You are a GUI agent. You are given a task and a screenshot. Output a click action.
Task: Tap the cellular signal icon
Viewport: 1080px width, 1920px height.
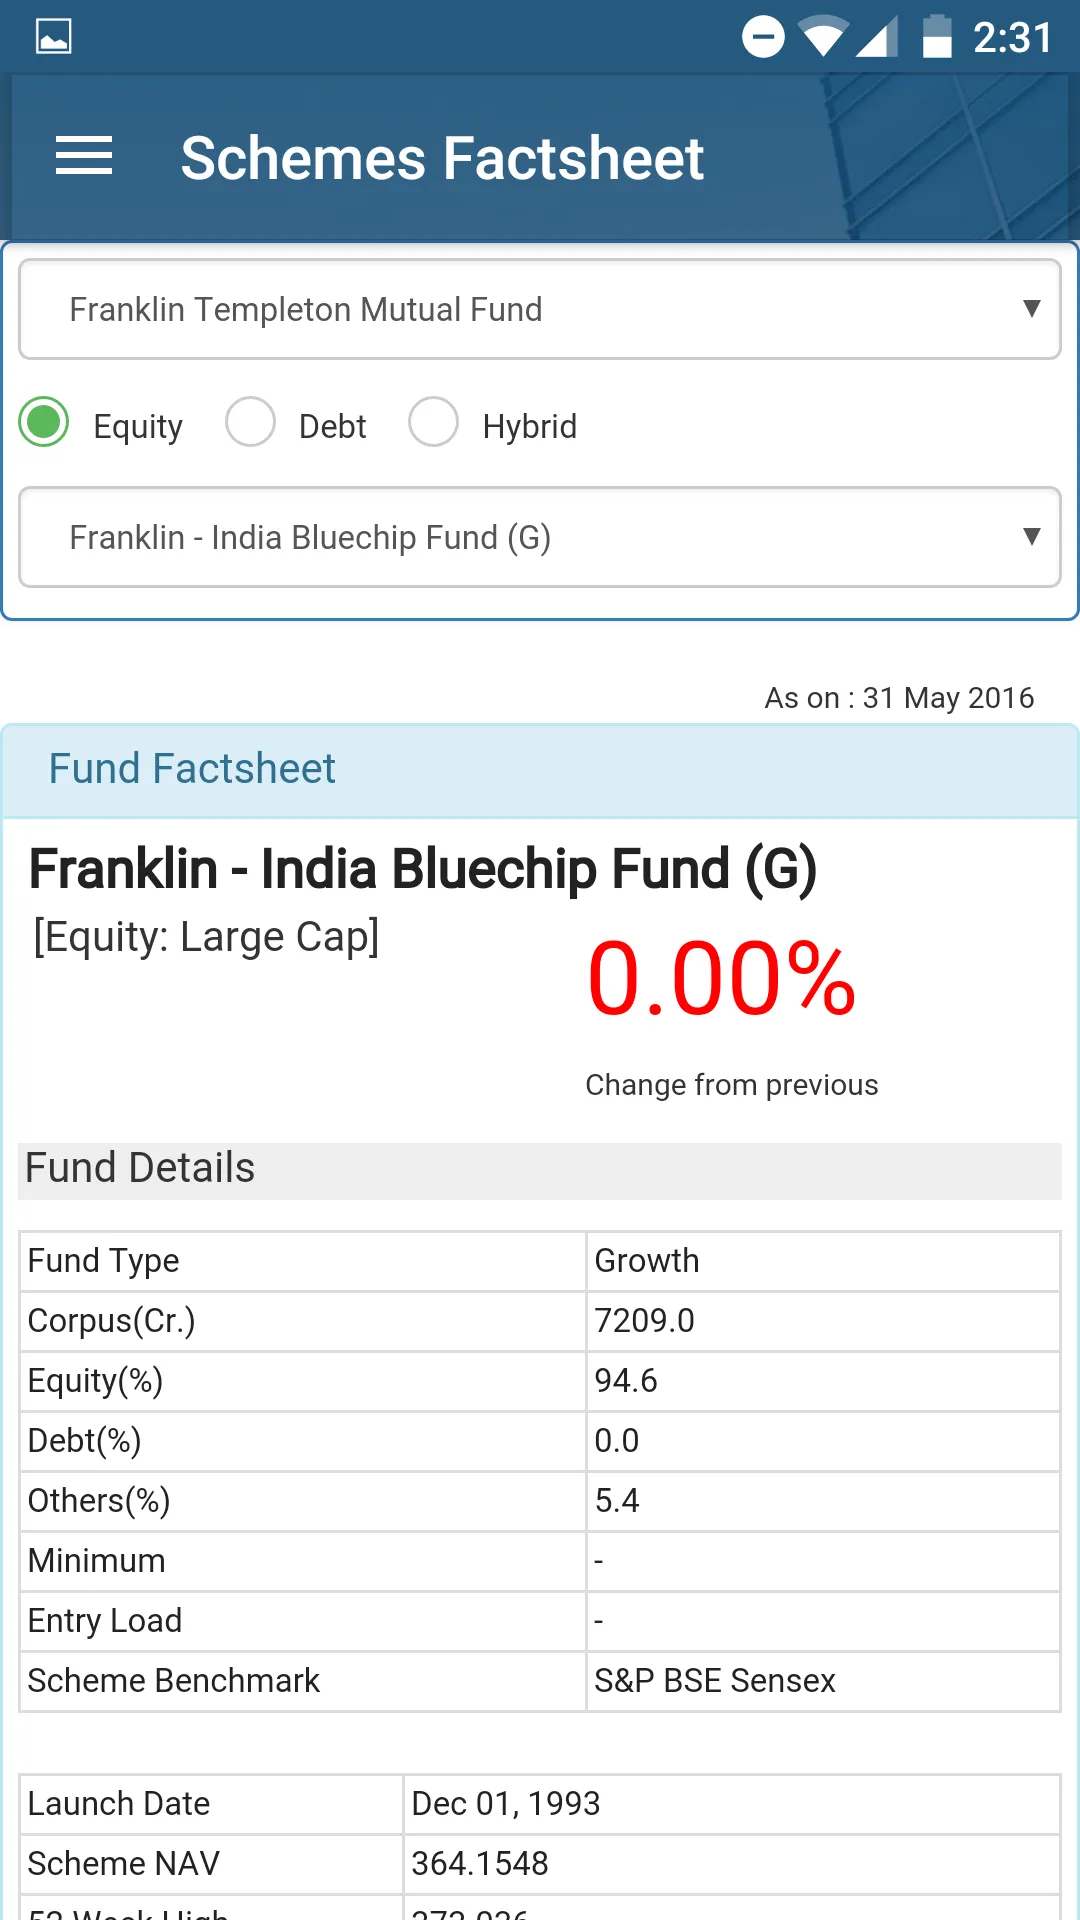coord(876,38)
